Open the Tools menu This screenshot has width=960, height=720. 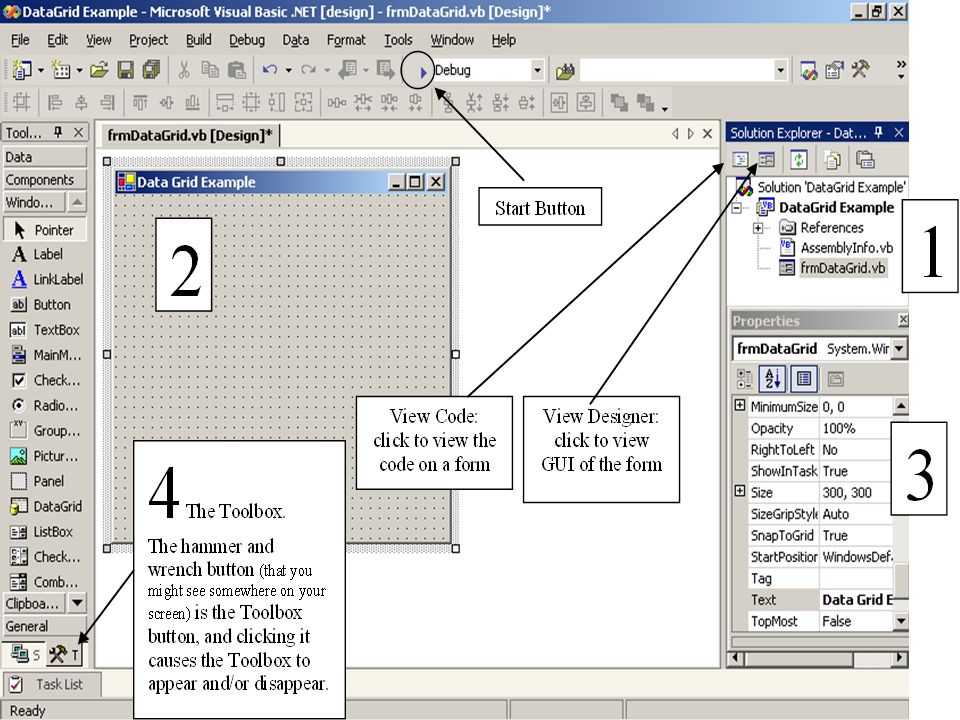click(x=398, y=40)
